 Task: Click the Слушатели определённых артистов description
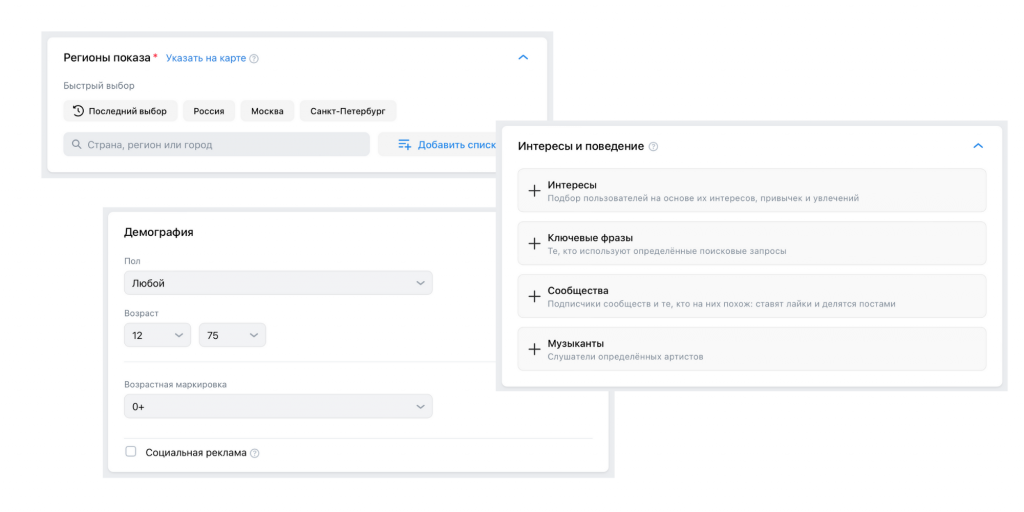pyautogui.click(x=626, y=357)
